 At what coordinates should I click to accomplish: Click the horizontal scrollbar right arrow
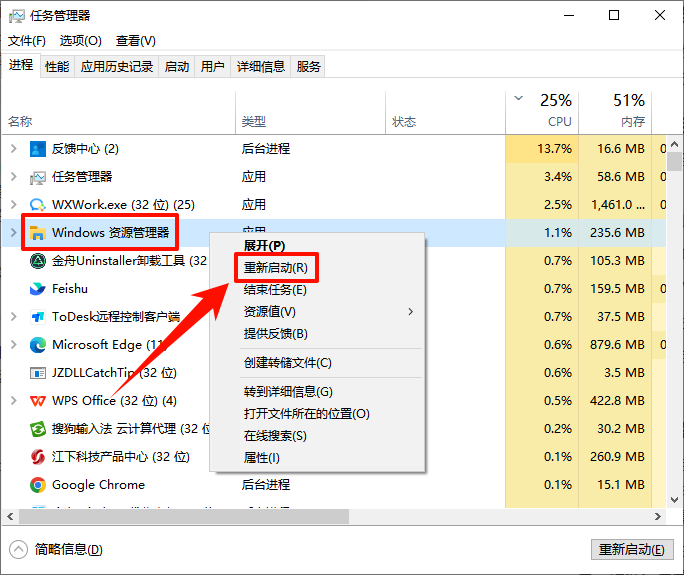(x=658, y=517)
